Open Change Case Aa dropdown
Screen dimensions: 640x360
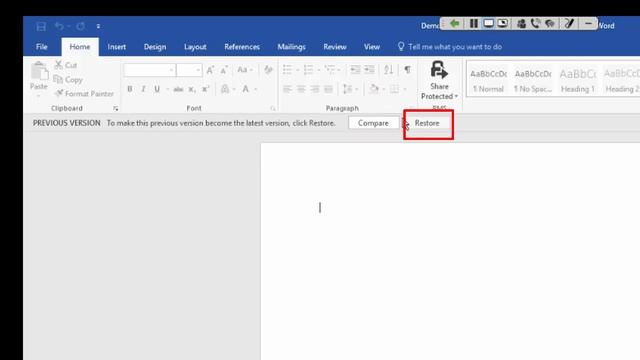click(245, 70)
